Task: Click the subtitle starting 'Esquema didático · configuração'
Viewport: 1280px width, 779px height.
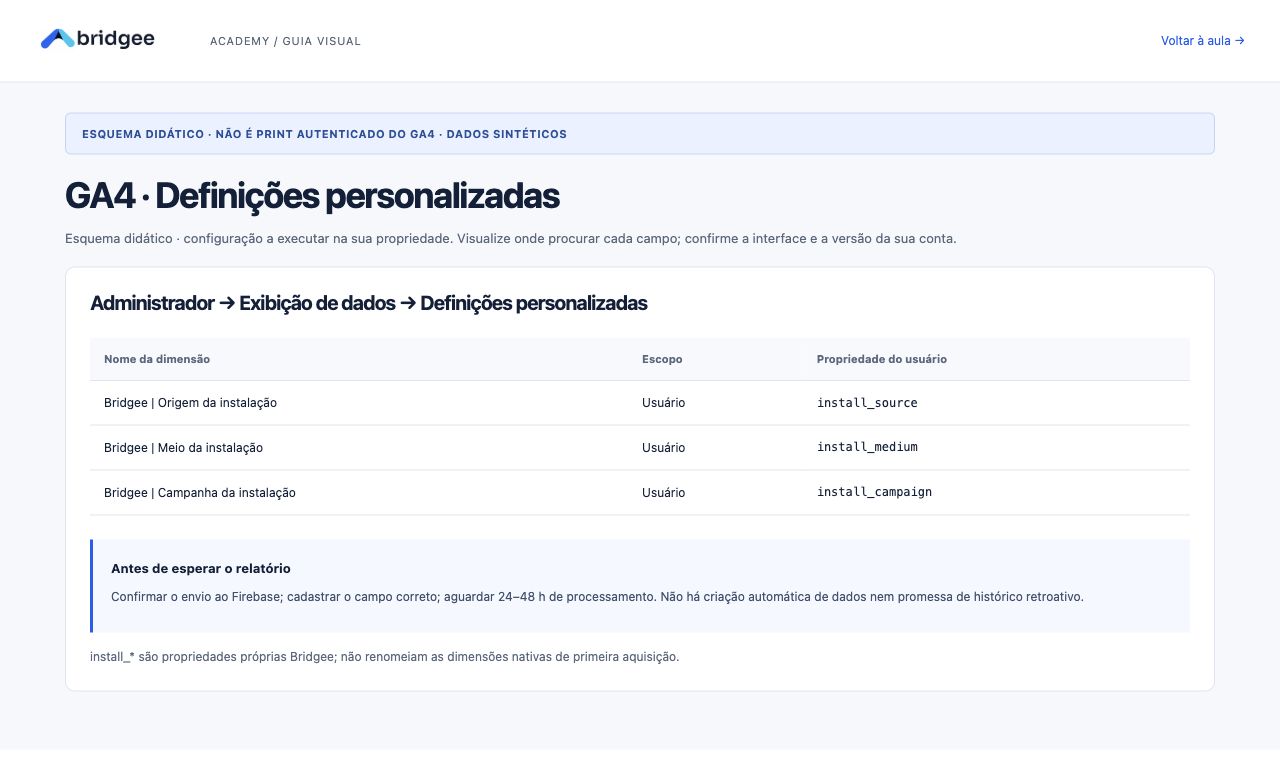Action: [510, 239]
